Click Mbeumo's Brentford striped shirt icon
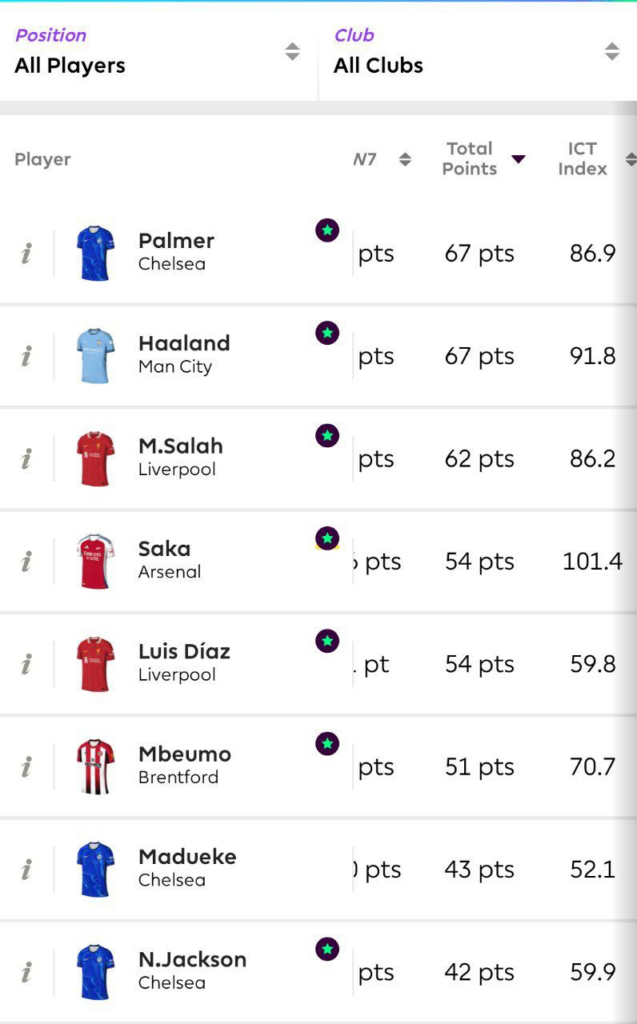Screen dimensions: 637x1024 click(96, 767)
